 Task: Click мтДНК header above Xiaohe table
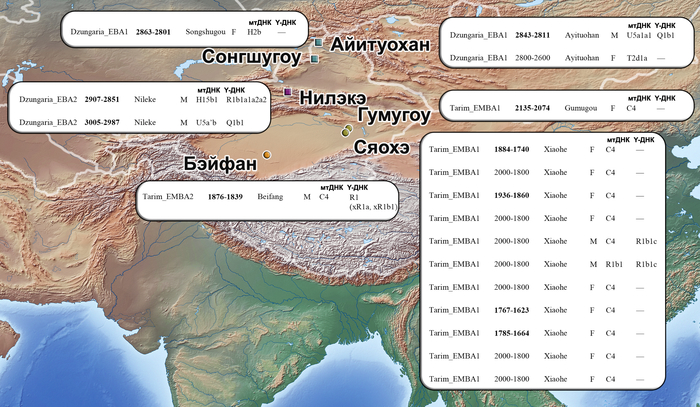tap(618, 140)
